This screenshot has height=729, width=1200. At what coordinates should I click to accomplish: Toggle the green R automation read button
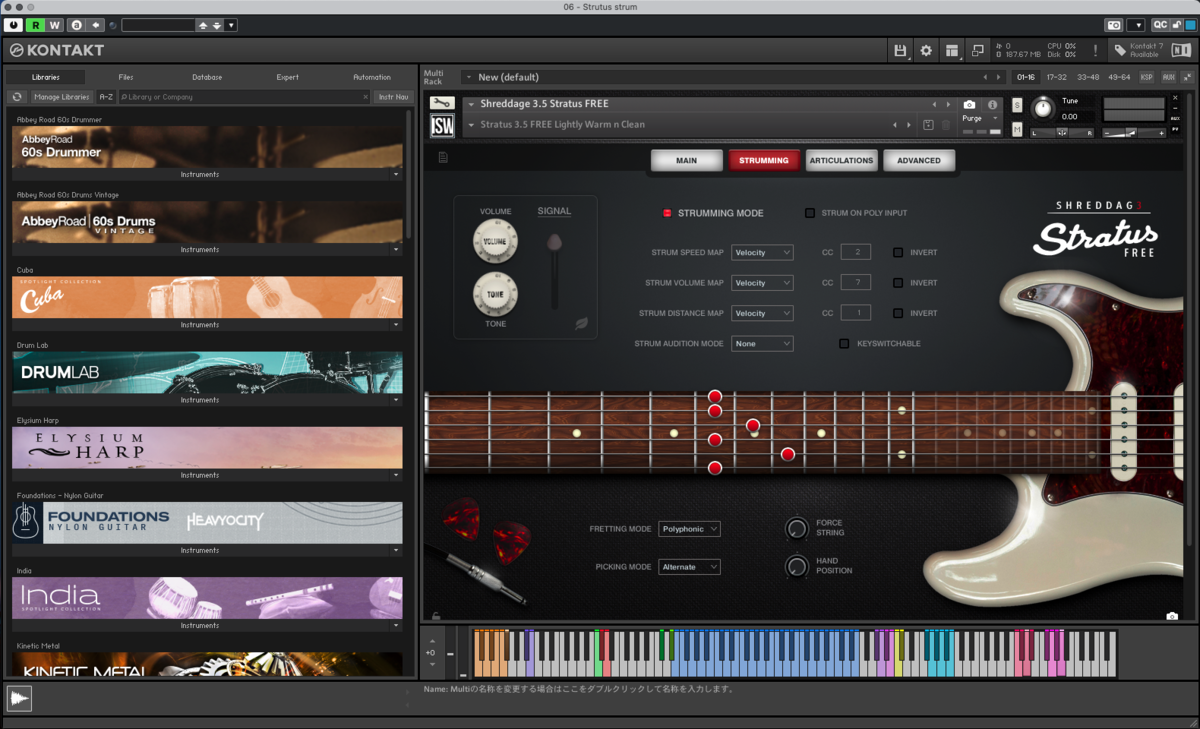[35, 24]
